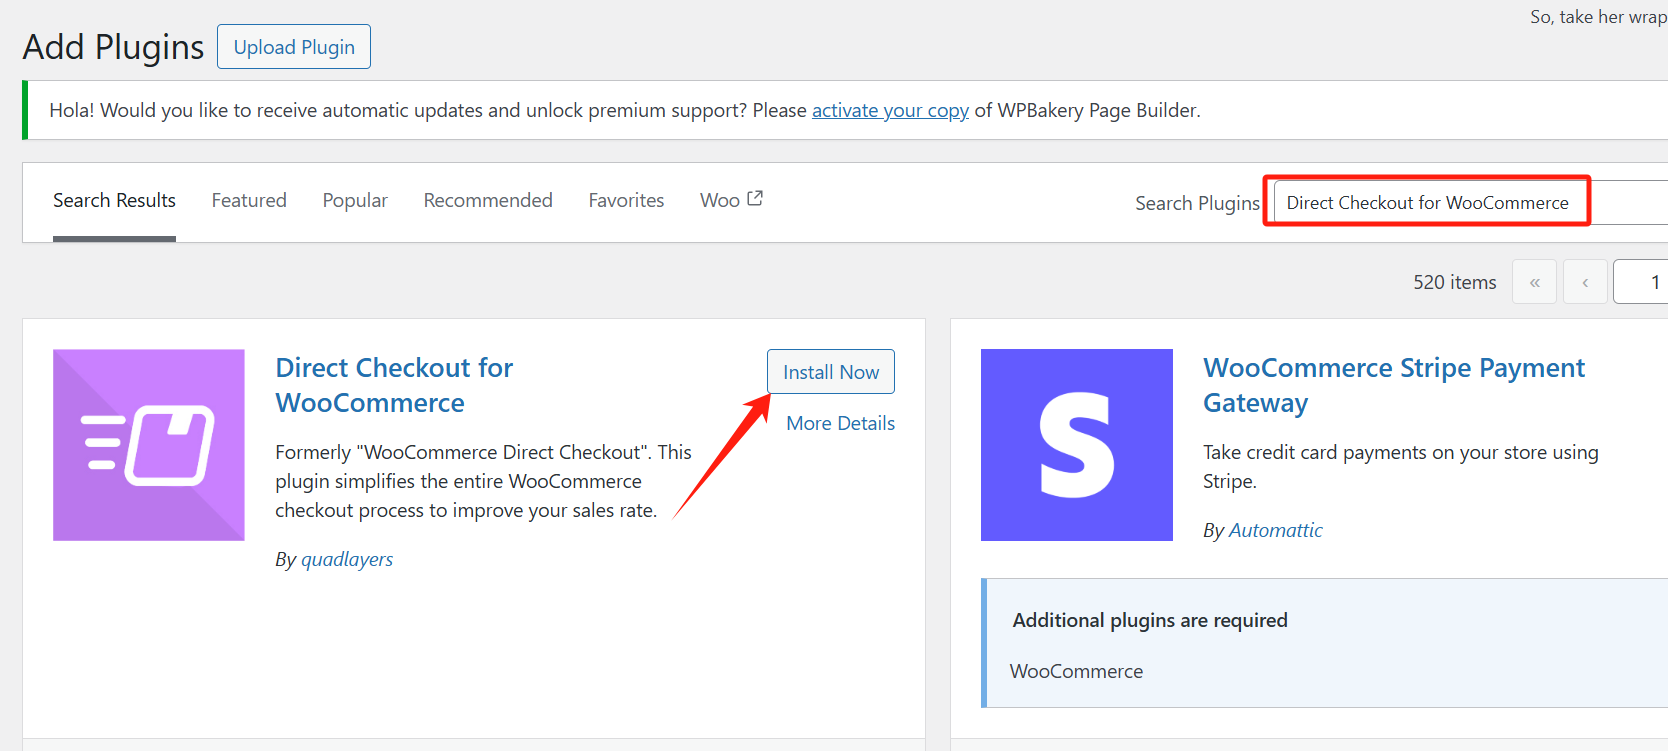Install the Direct Checkout for WooCommerce plugin
The height and width of the screenshot is (751, 1668).
coord(831,372)
